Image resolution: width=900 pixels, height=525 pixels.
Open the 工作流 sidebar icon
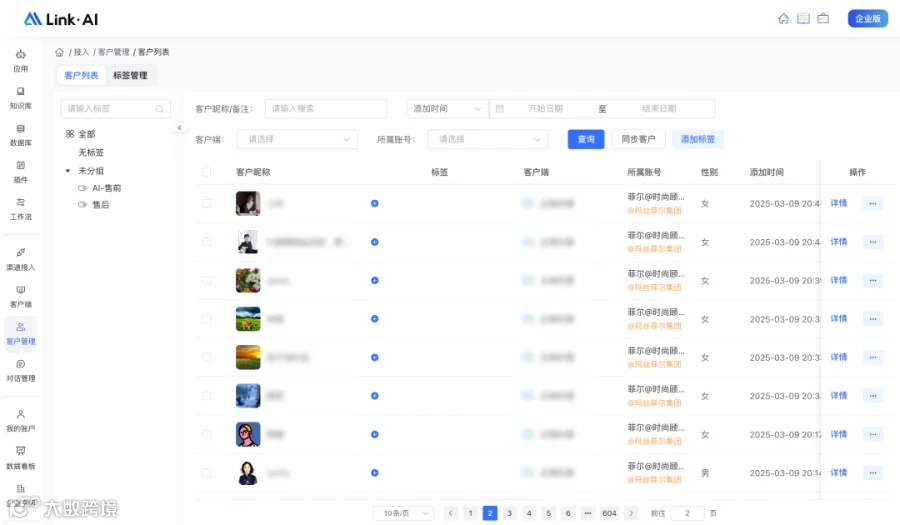click(21, 209)
